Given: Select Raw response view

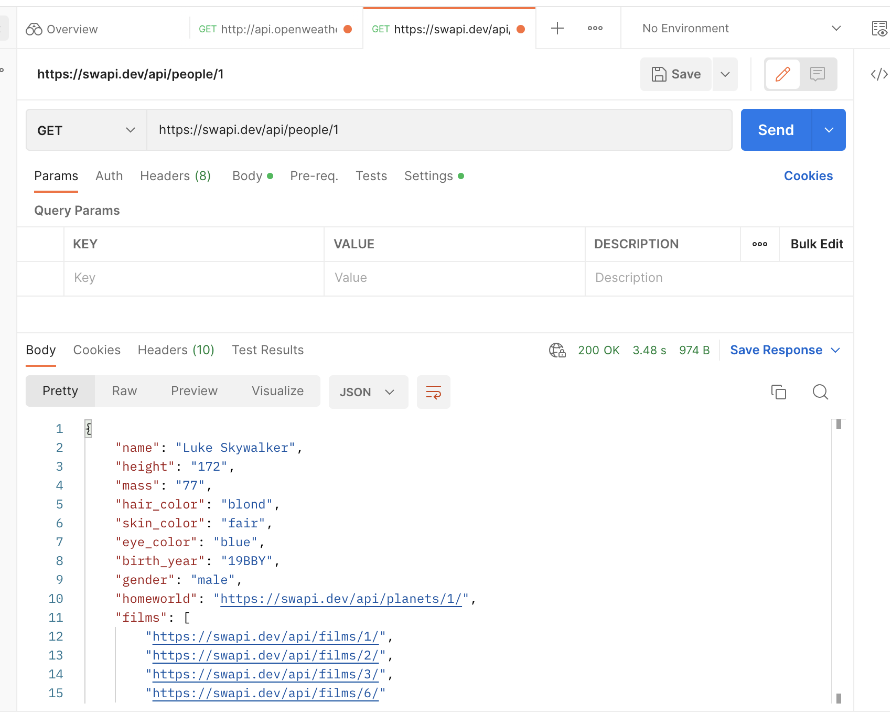Looking at the screenshot, I should pos(124,391).
